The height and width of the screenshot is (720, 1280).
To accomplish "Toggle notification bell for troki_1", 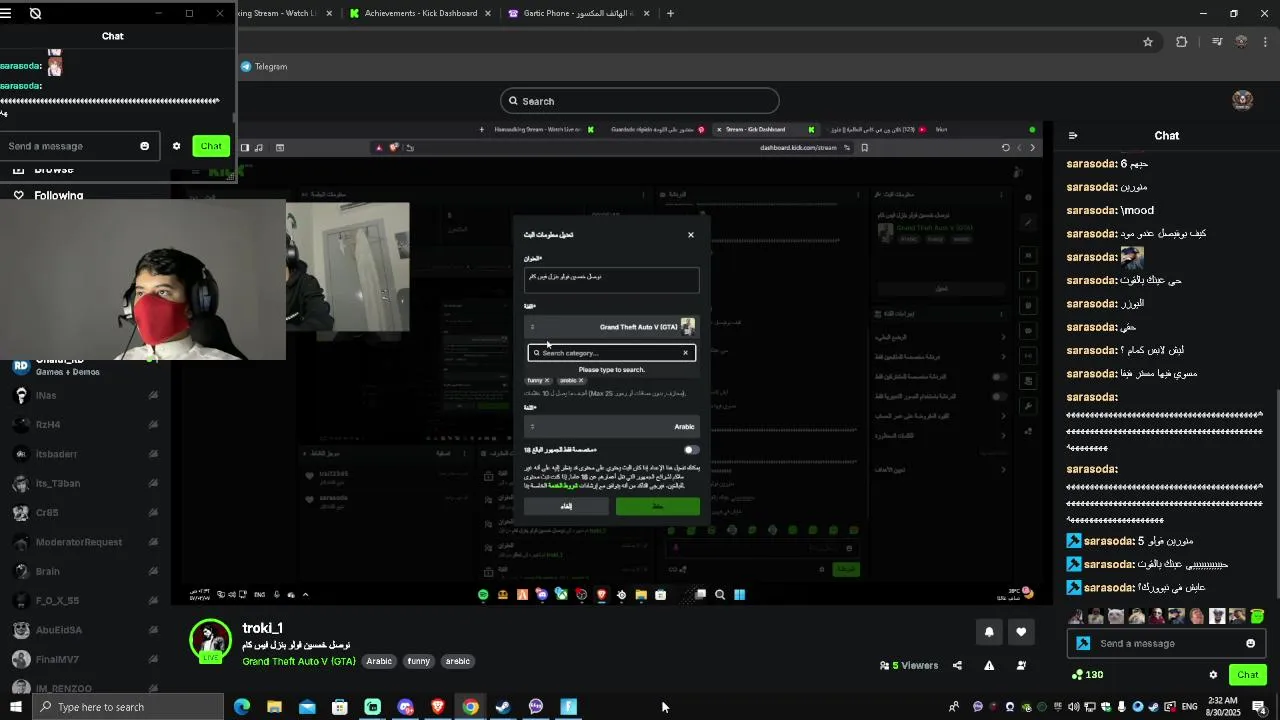I will coord(989,632).
